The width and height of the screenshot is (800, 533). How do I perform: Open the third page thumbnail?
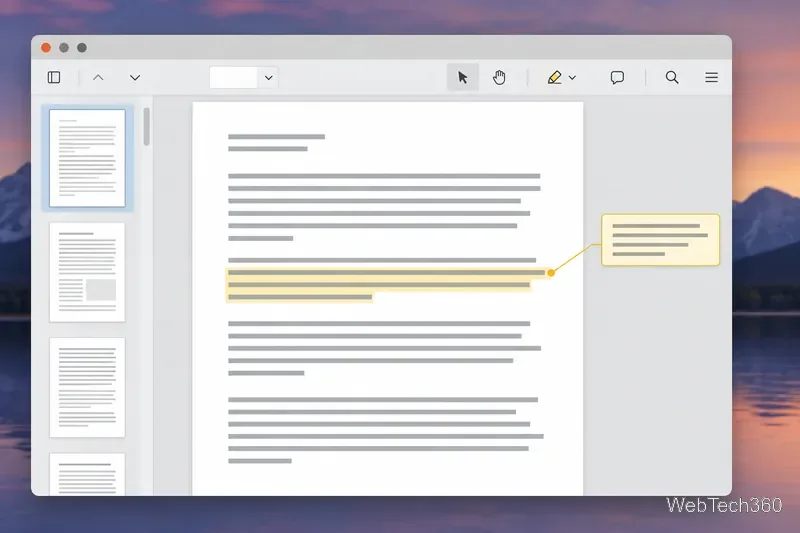[x=87, y=387]
